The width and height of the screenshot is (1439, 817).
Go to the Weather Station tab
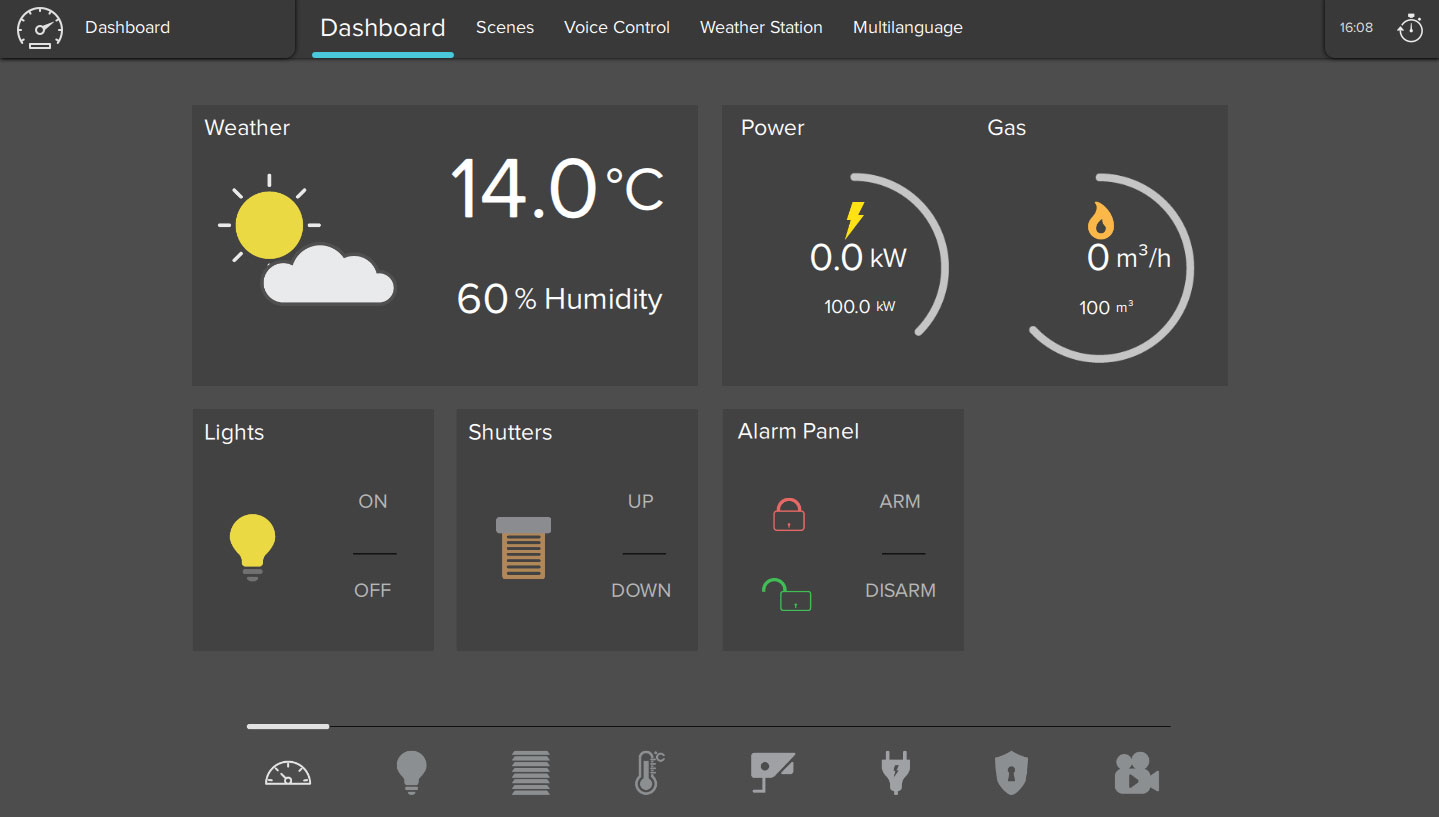pos(761,28)
